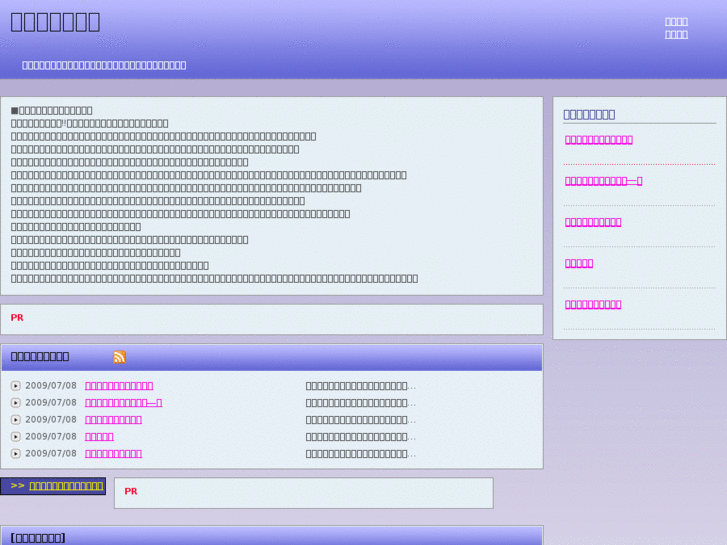Open the orange RSS feed icon

(x=119, y=357)
